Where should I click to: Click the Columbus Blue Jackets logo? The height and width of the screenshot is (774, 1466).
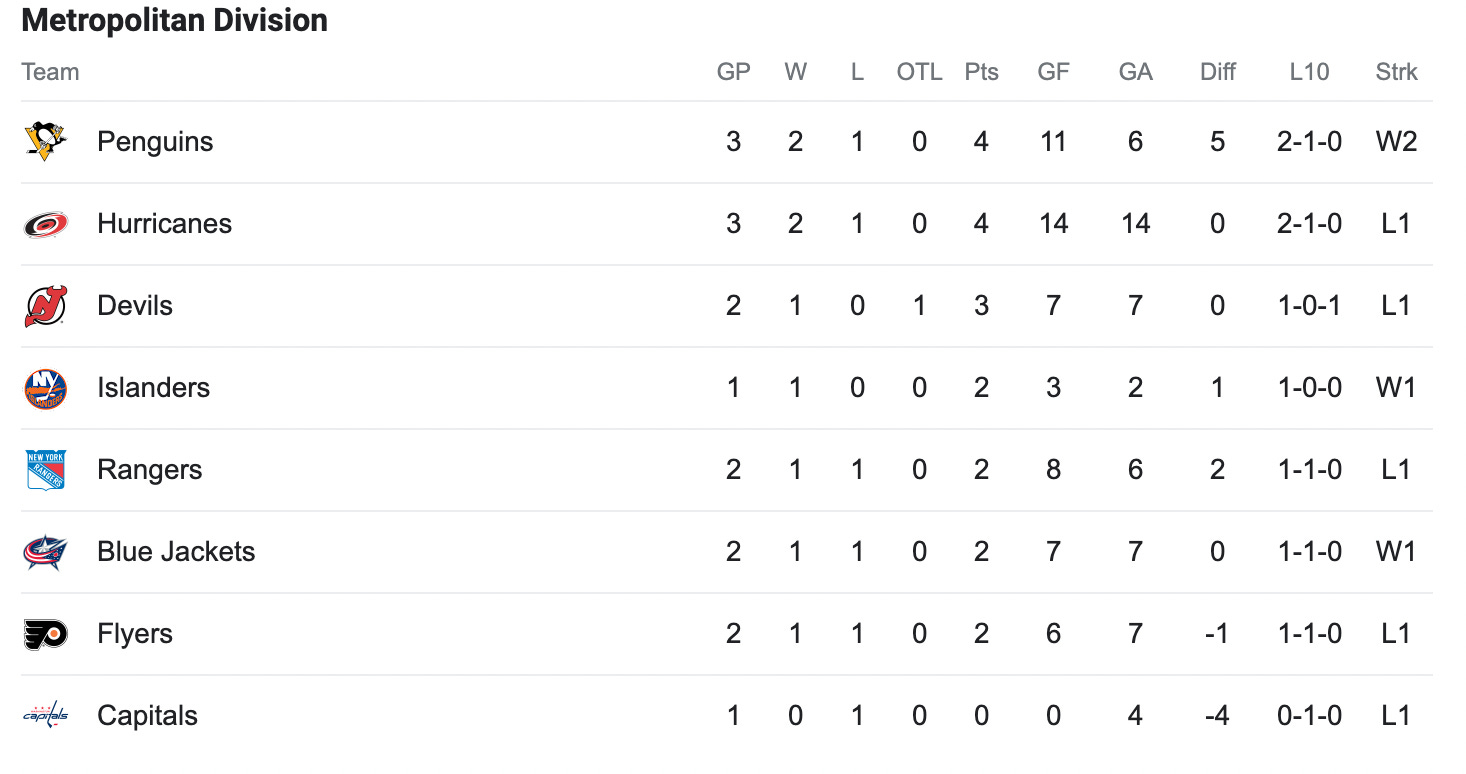(45, 552)
